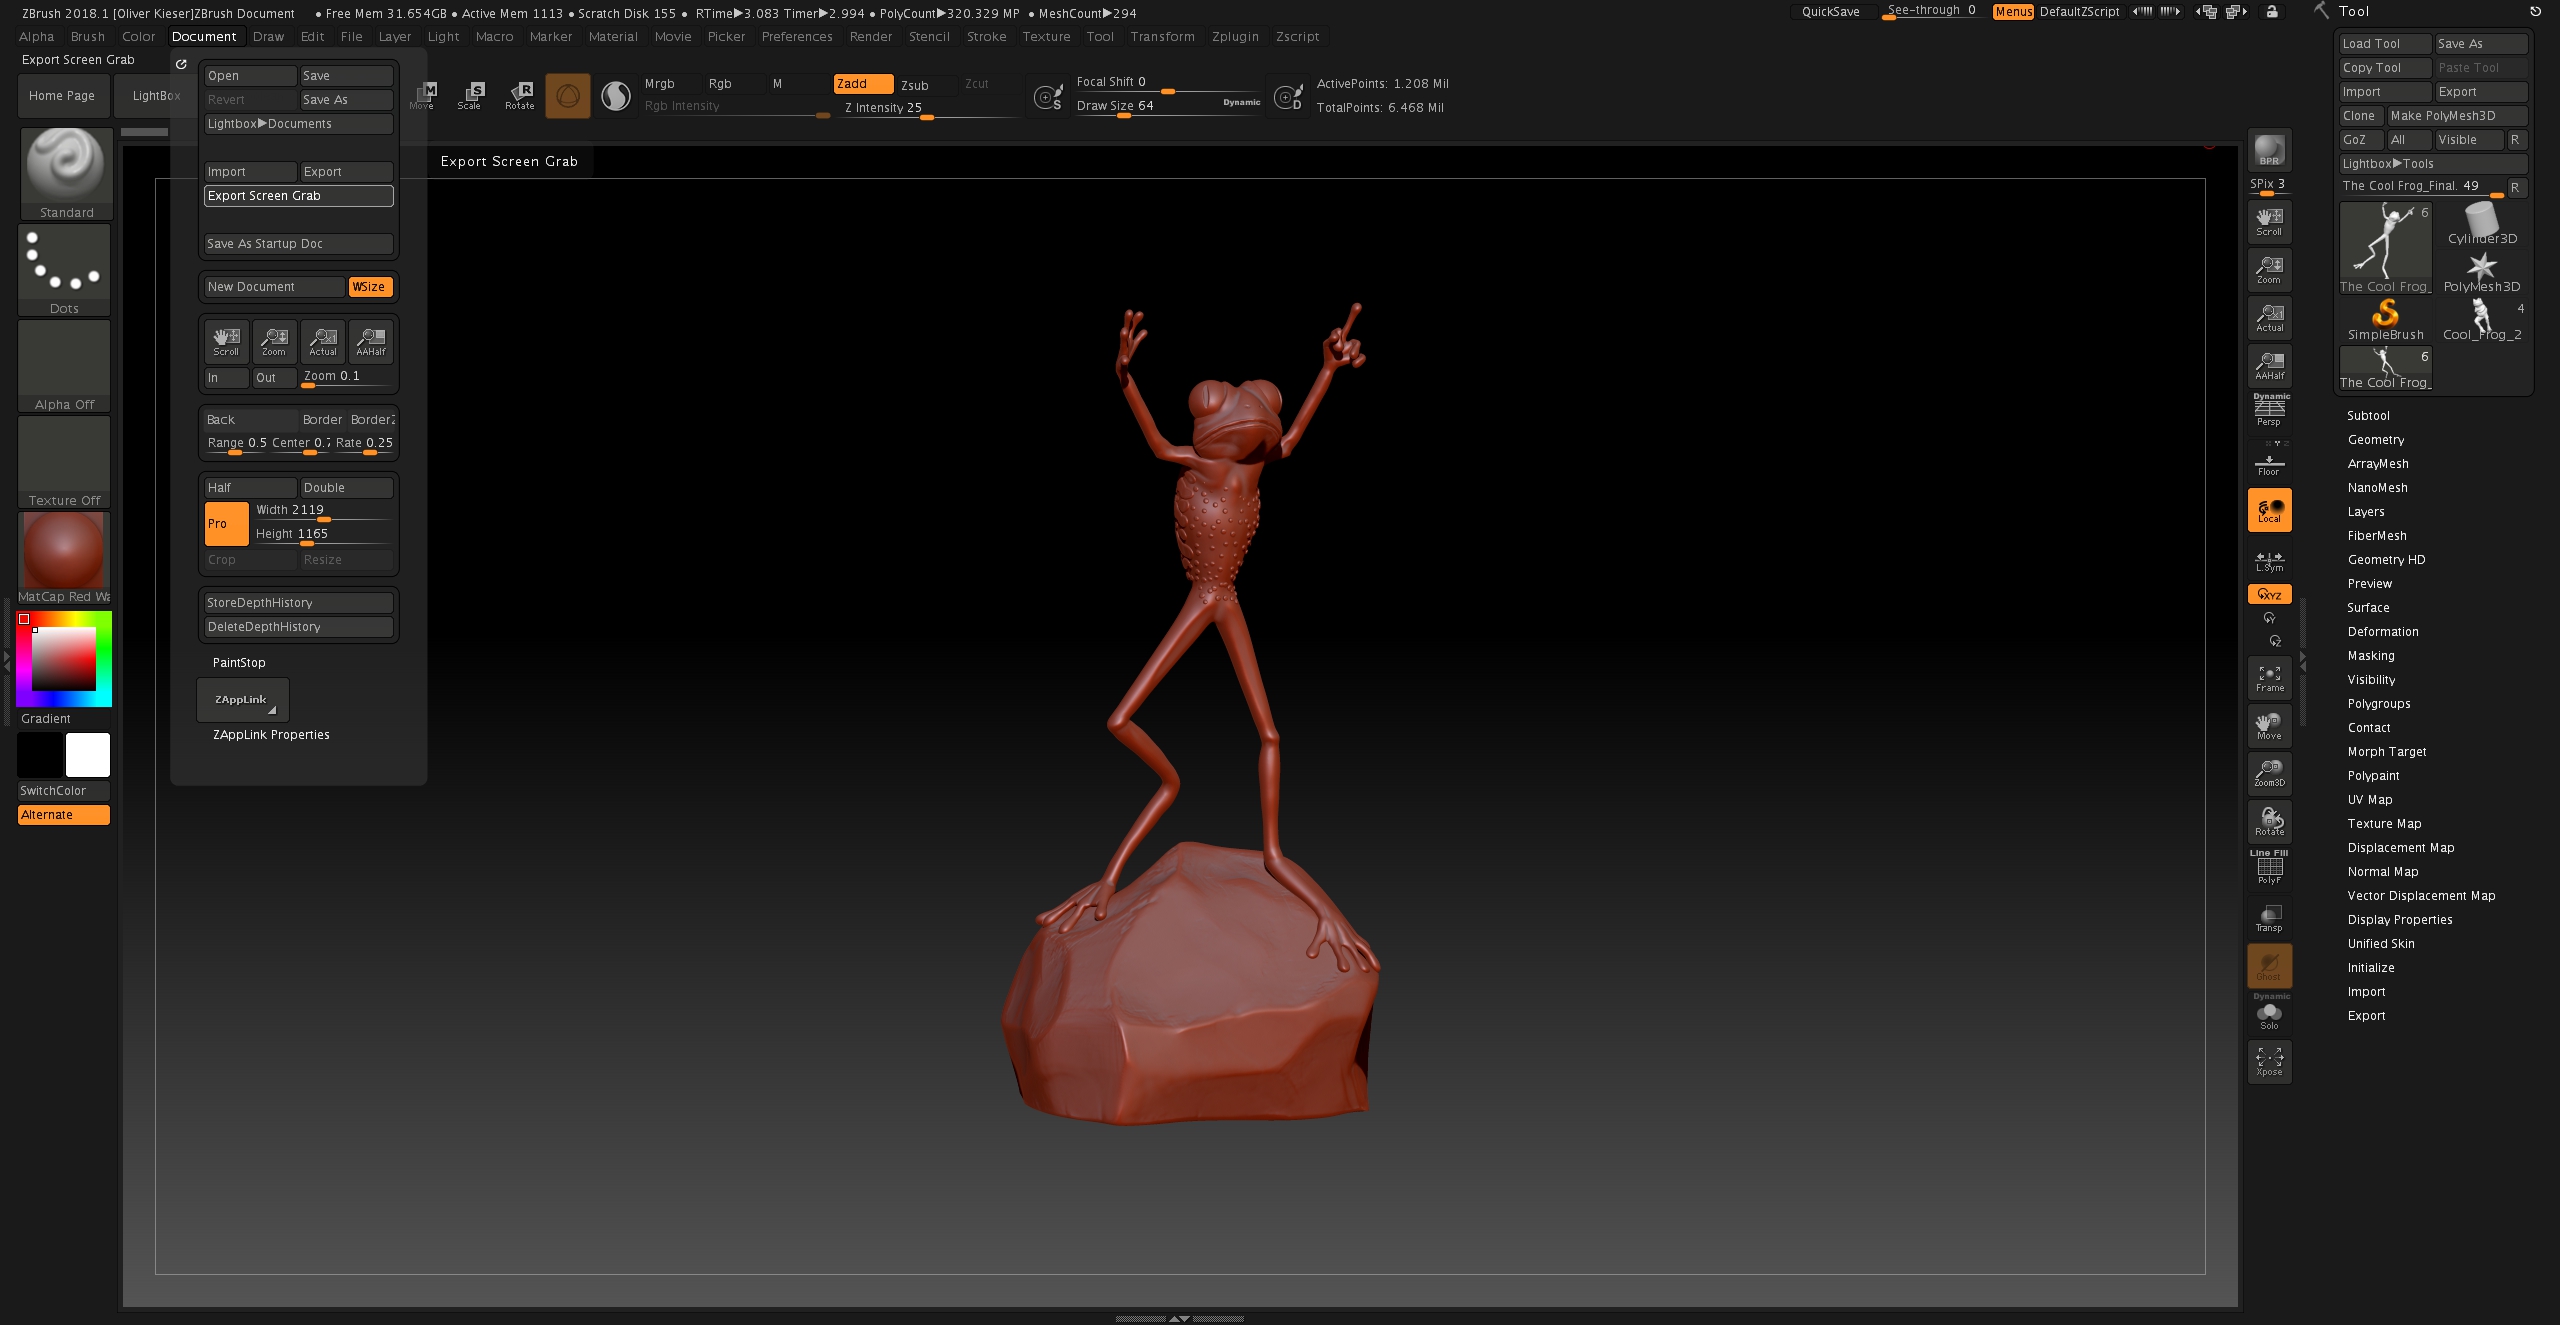Screen dimensions: 2560x1325
Task: Expand ZAppLink Properties section
Action: pos(271,735)
